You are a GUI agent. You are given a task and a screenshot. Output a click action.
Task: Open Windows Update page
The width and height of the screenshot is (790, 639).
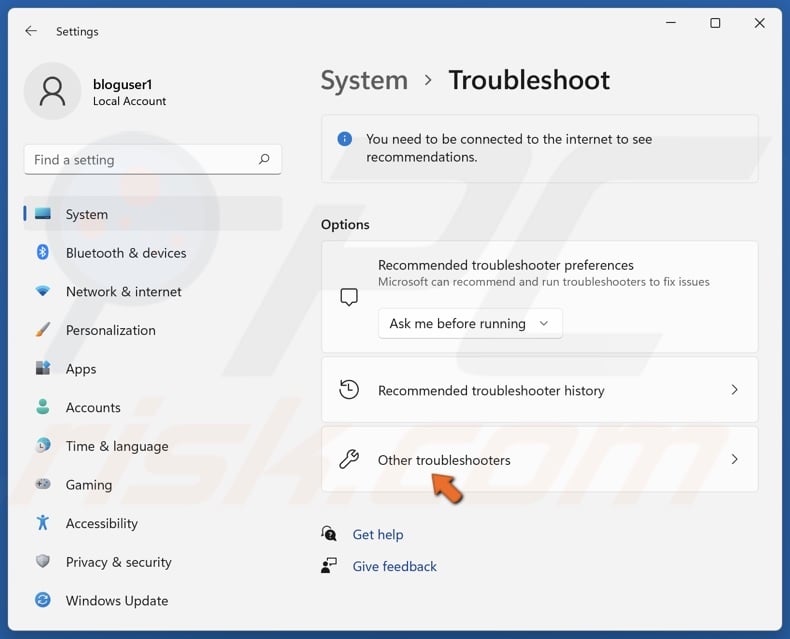tap(153, 600)
